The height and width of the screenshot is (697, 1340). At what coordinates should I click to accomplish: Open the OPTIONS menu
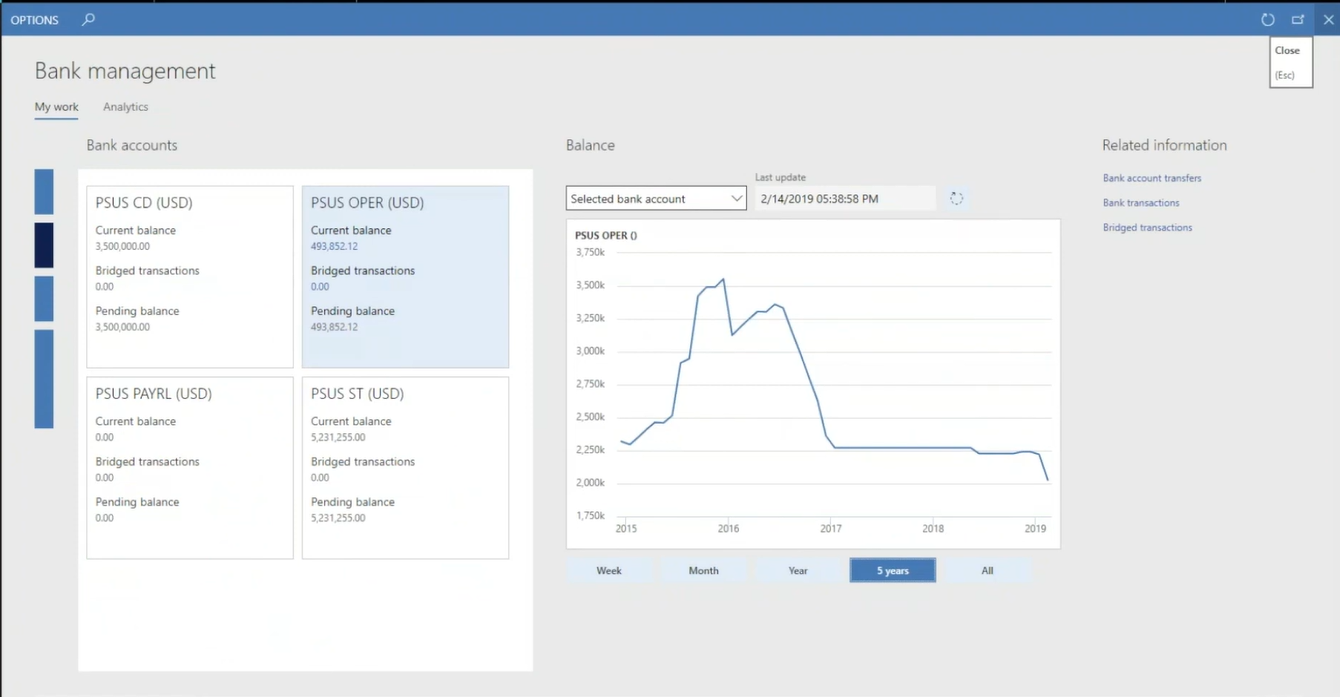(x=34, y=20)
